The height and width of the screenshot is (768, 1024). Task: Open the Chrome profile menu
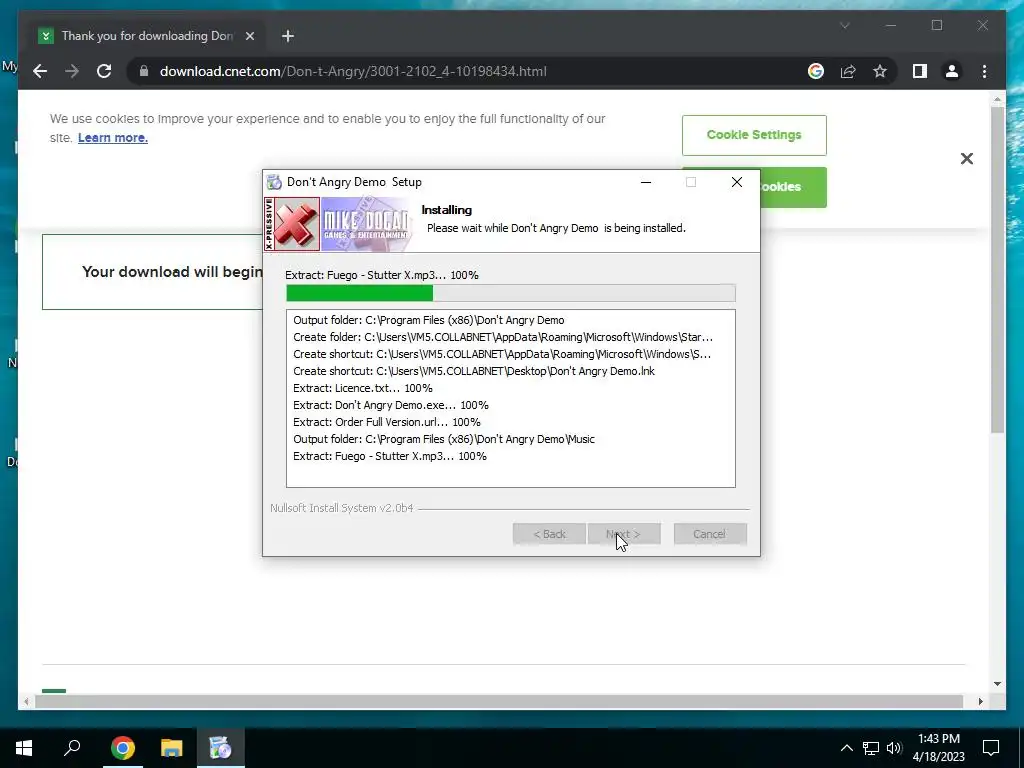[952, 71]
